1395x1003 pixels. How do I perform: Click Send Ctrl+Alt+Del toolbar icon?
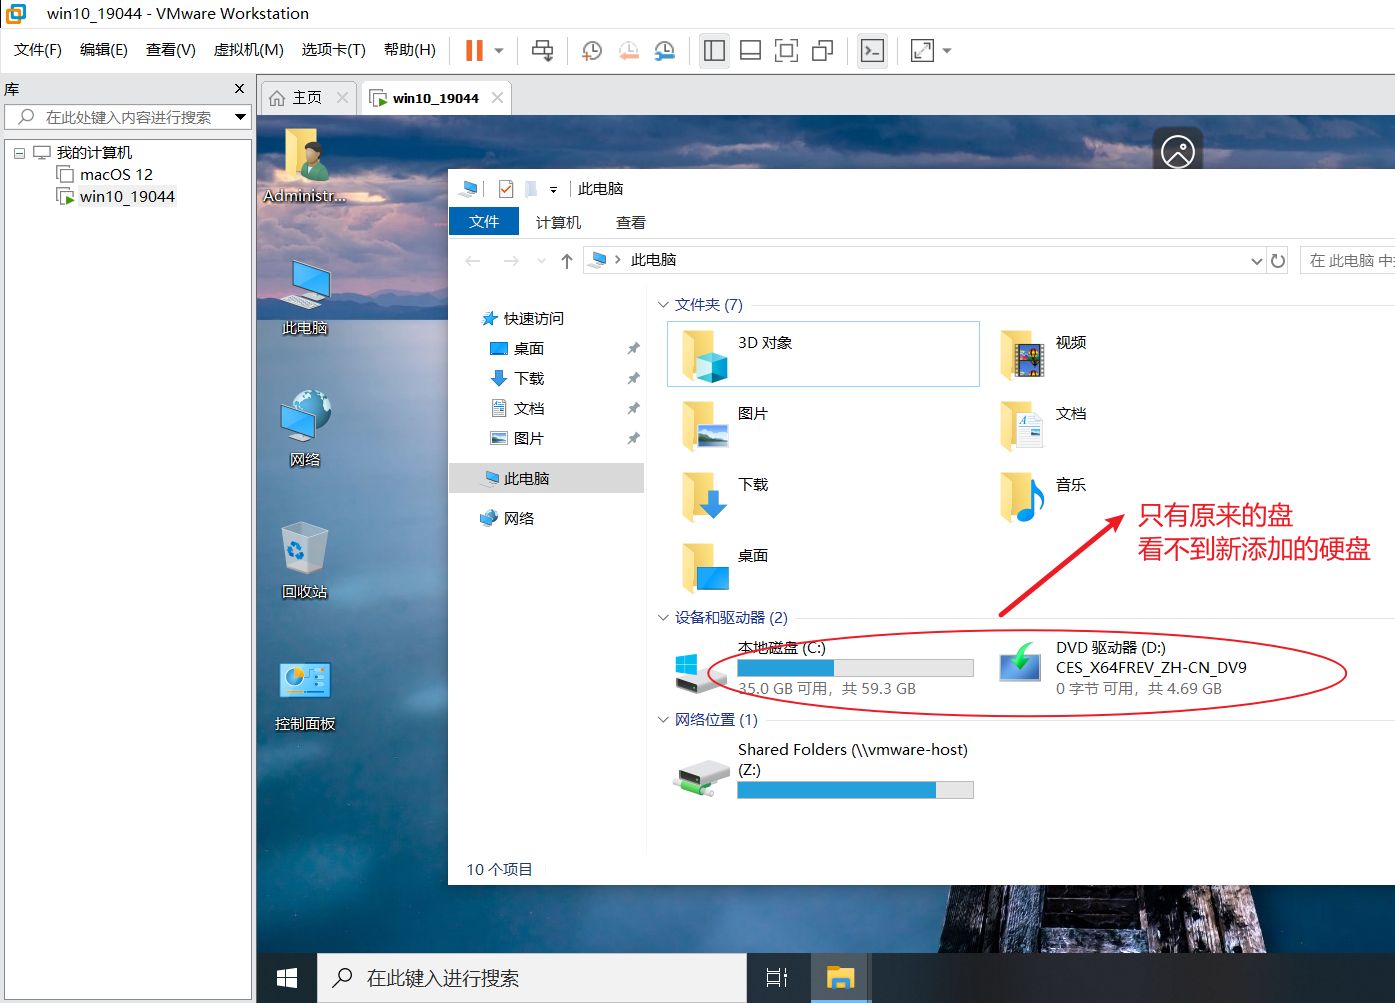(542, 50)
